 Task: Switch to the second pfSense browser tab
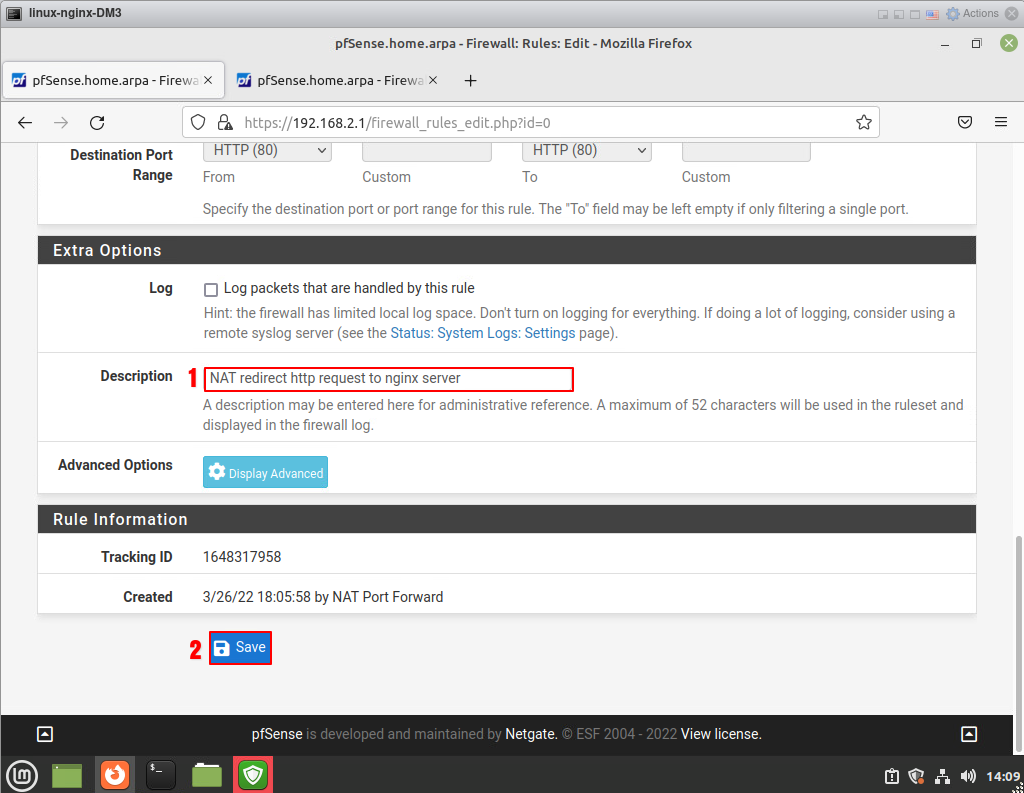[330, 80]
